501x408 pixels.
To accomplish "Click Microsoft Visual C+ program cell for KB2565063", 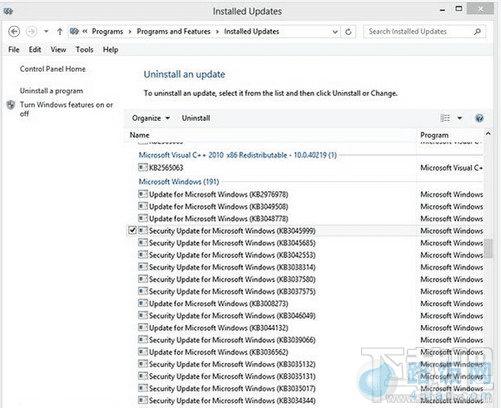I will click(x=451, y=168).
